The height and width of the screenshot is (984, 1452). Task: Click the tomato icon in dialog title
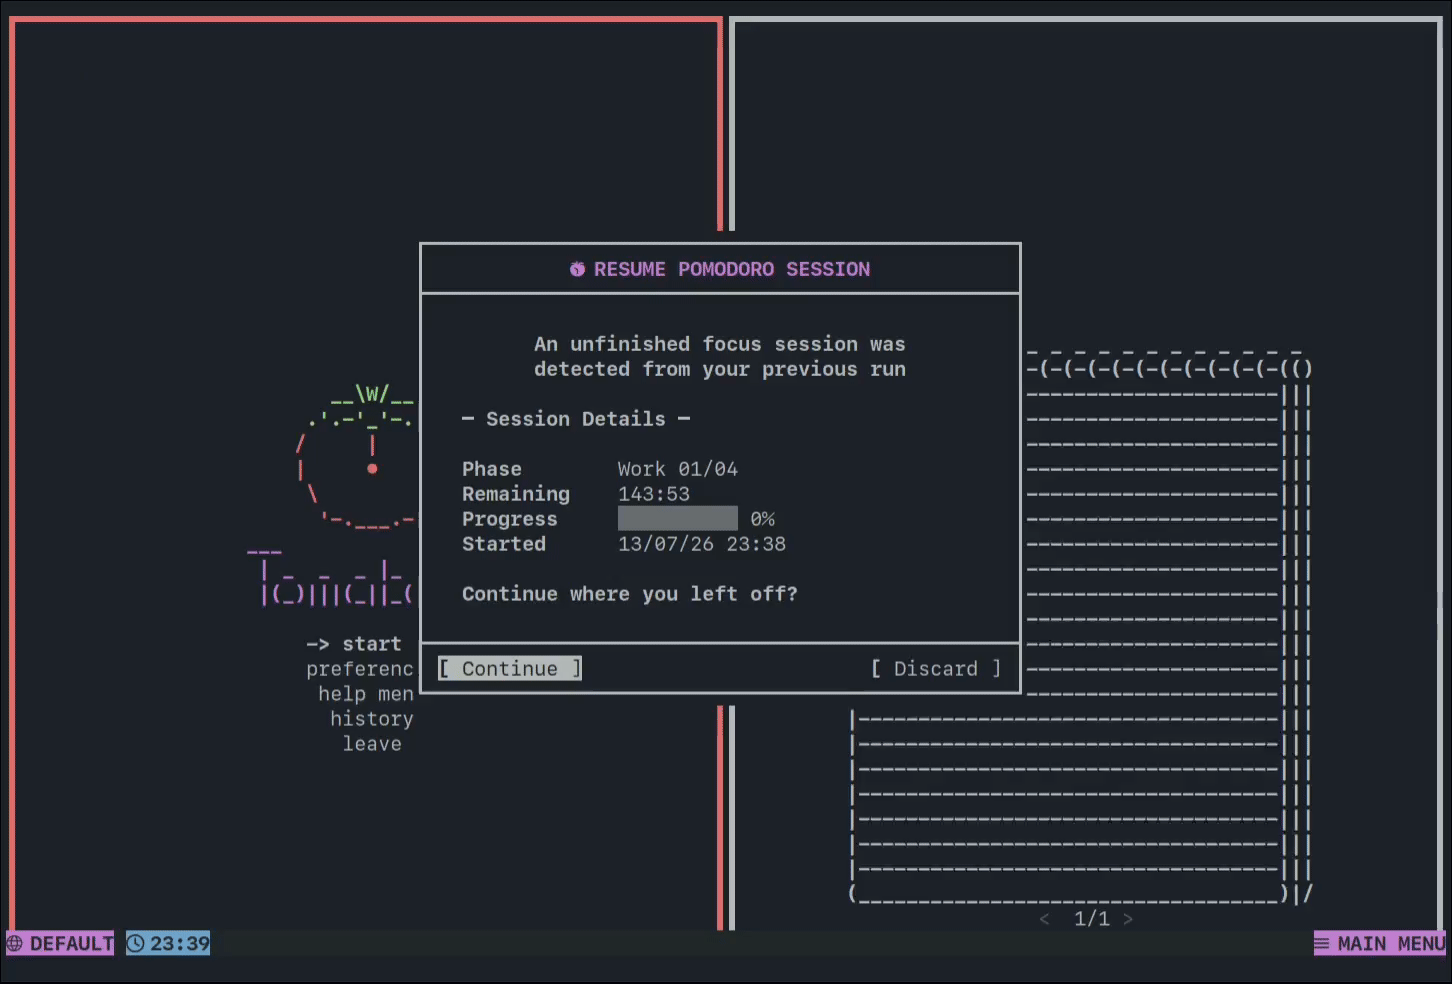click(577, 269)
